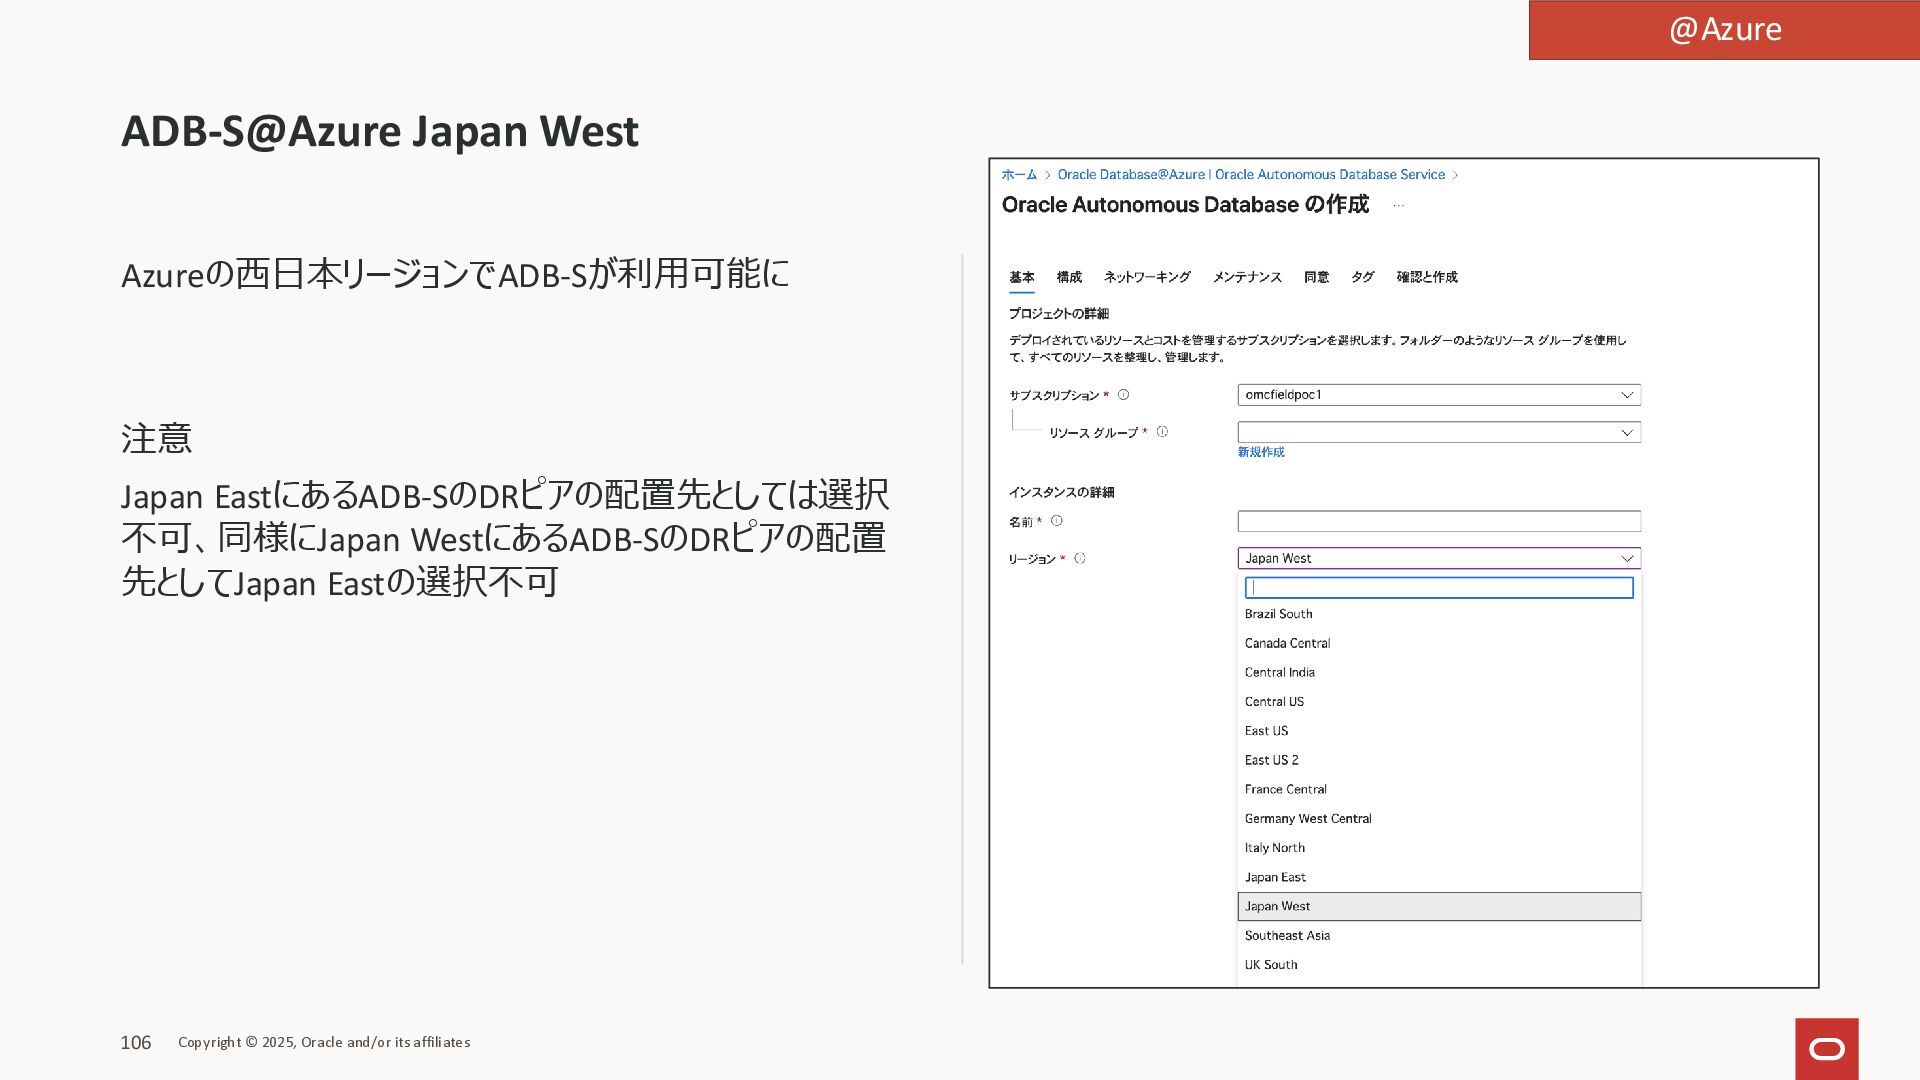This screenshot has height=1080, width=1920.
Task: Click the ellipsis next to page title
Action: pos(1398,206)
